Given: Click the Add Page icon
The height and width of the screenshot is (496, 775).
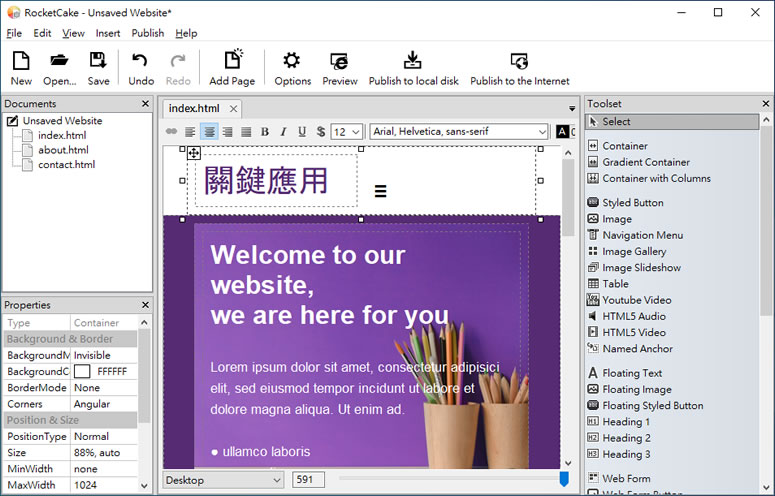Looking at the screenshot, I should (232, 62).
